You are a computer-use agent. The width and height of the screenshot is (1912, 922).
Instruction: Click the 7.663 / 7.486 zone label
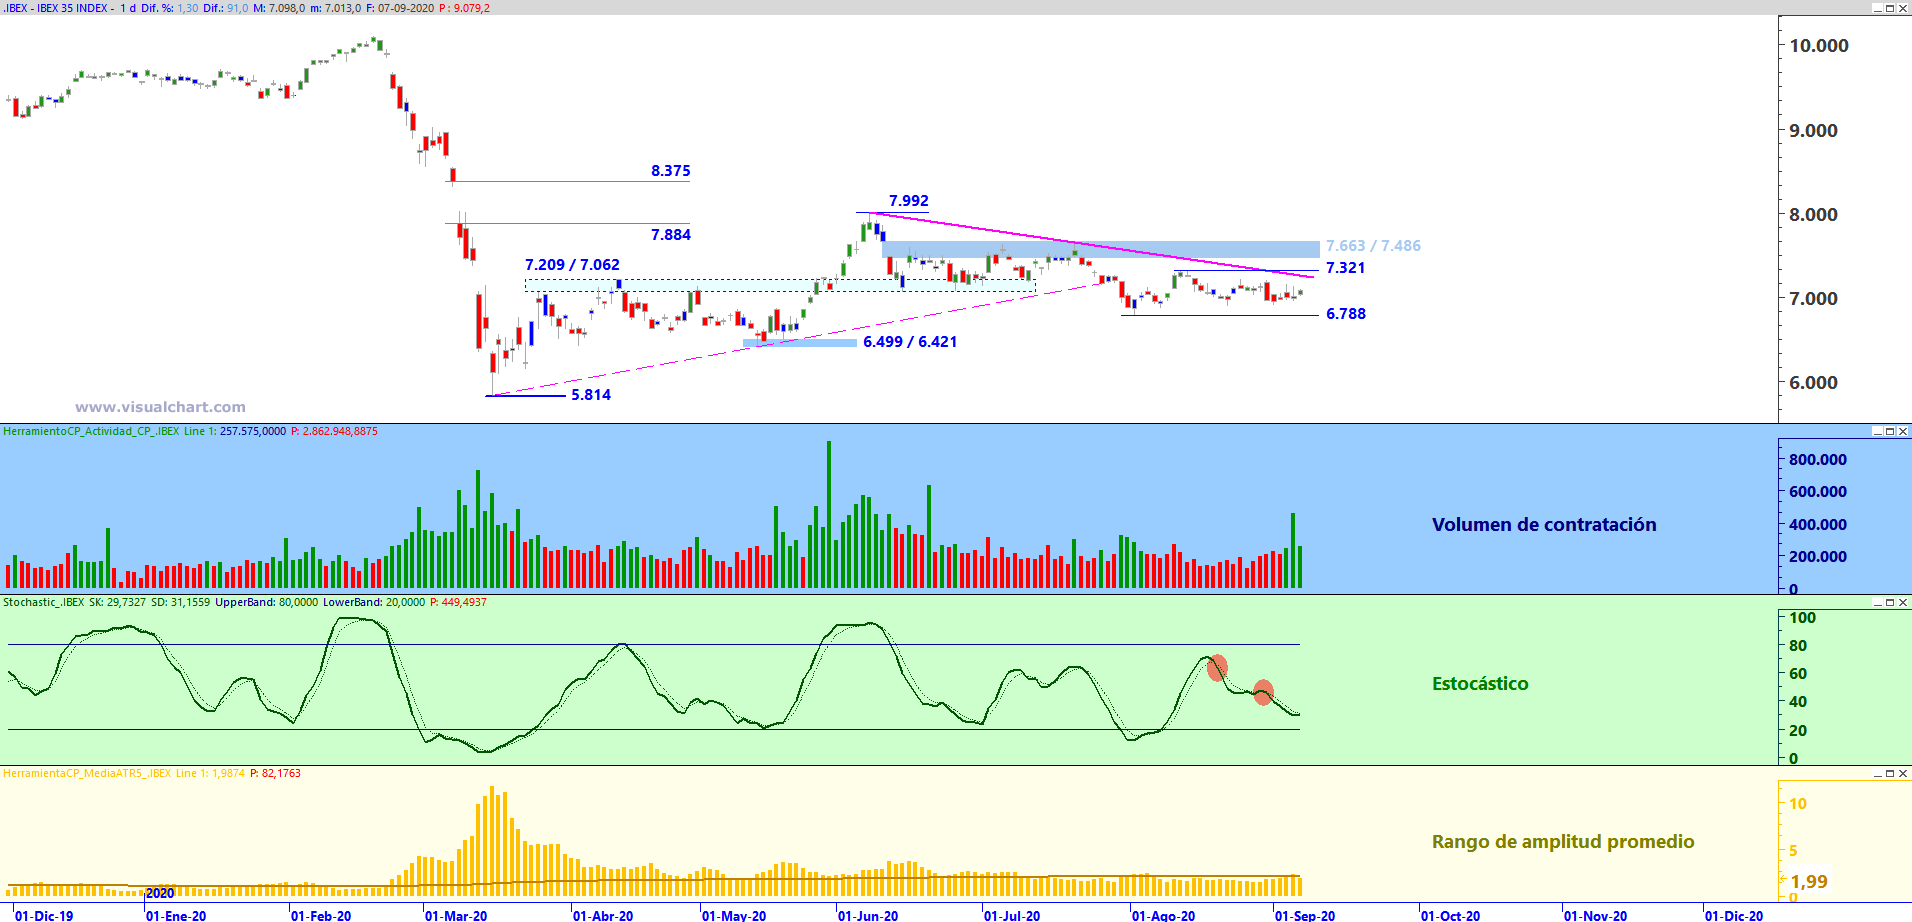pos(1373,246)
